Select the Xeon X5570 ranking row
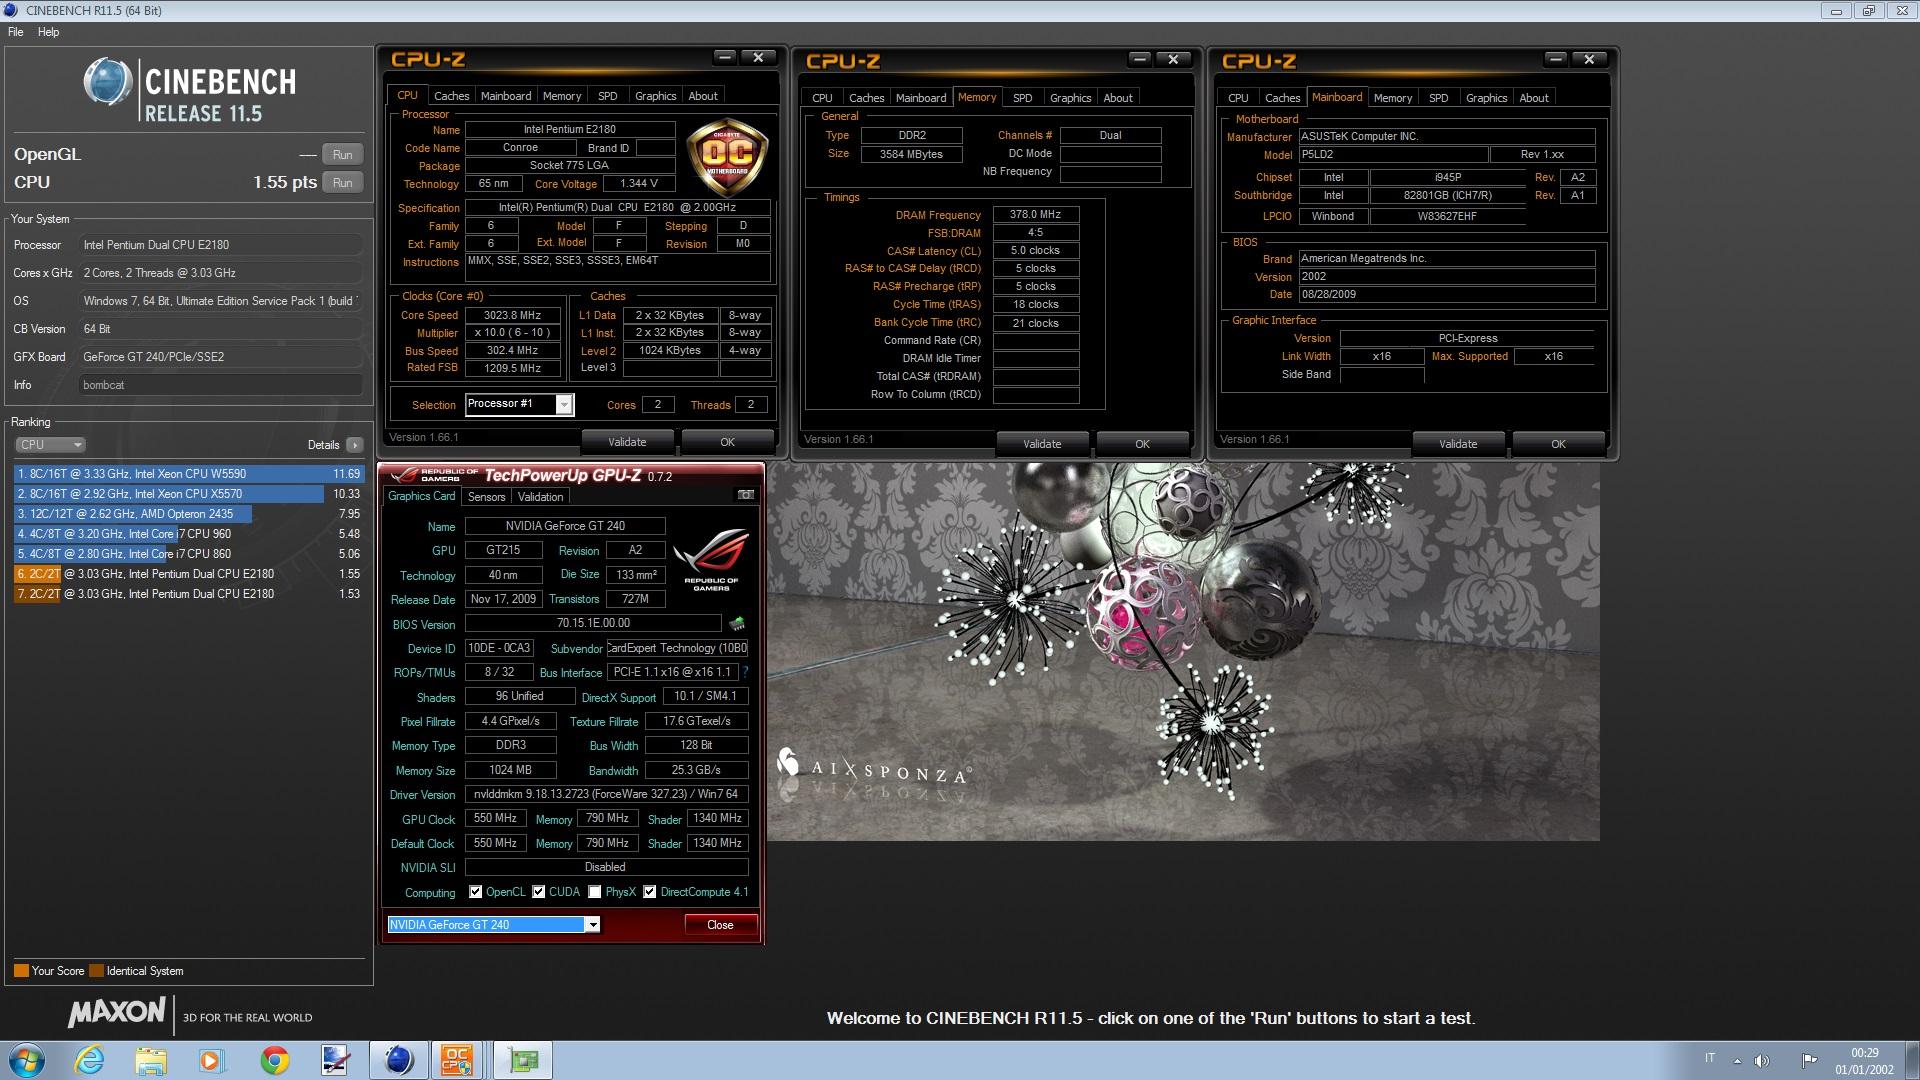The image size is (1920, 1080). 188,494
